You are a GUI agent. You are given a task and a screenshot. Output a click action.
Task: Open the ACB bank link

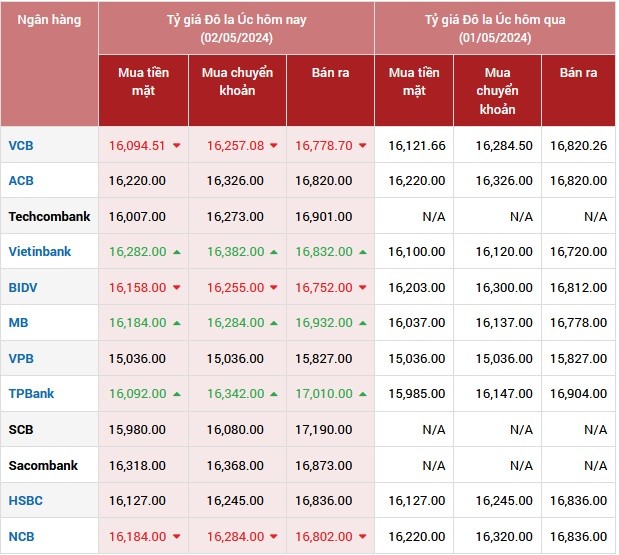(x=21, y=181)
